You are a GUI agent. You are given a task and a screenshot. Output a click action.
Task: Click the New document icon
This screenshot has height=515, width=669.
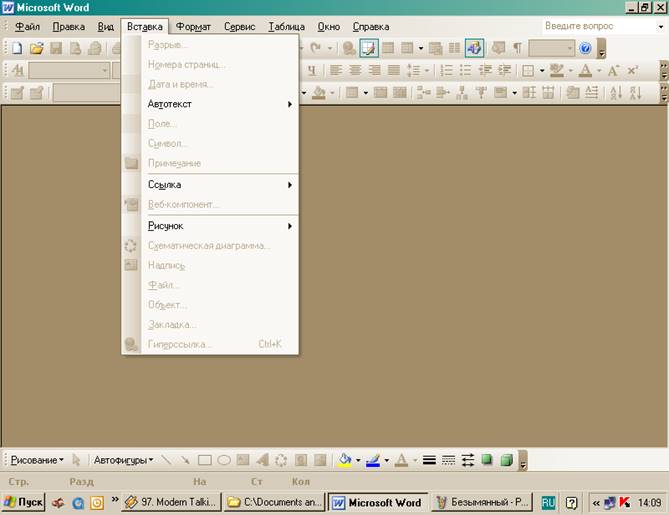(x=17, y=48)
